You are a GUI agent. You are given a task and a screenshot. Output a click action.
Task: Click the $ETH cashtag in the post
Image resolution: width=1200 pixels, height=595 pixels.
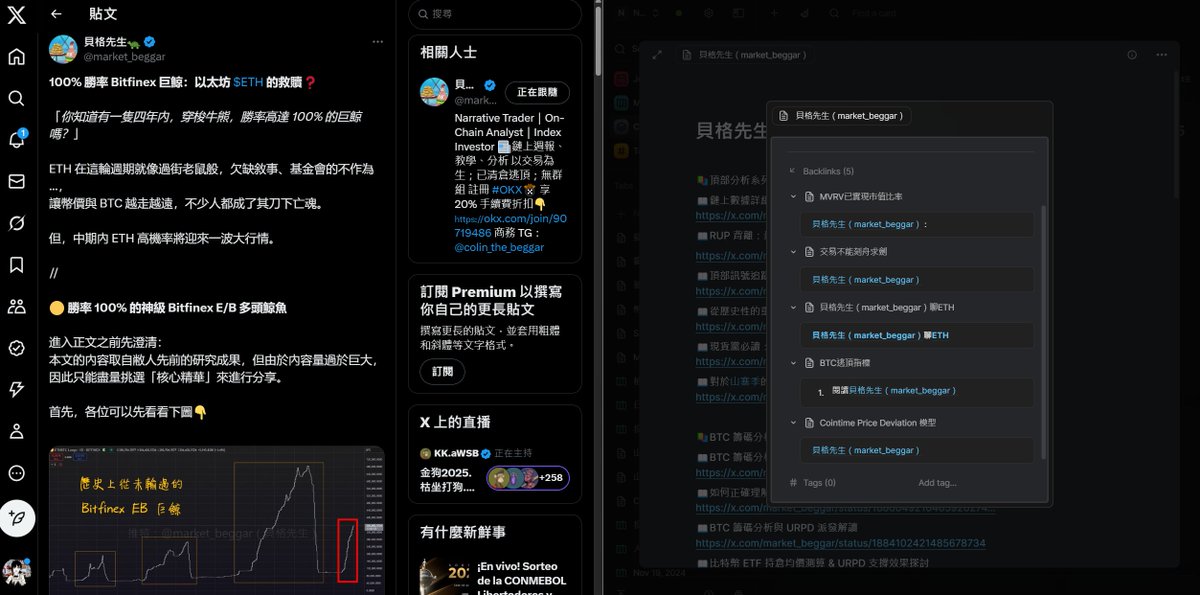click(x=249, y=81)
